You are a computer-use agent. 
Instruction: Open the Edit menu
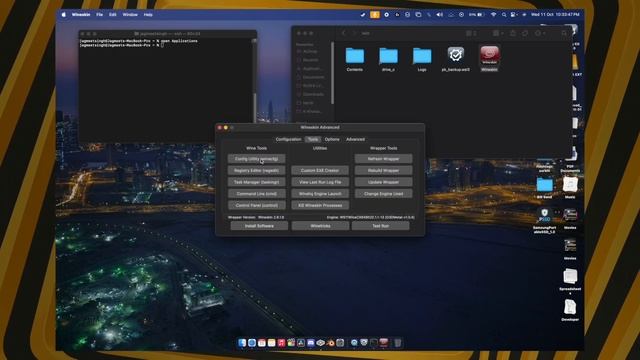[112, 14]
